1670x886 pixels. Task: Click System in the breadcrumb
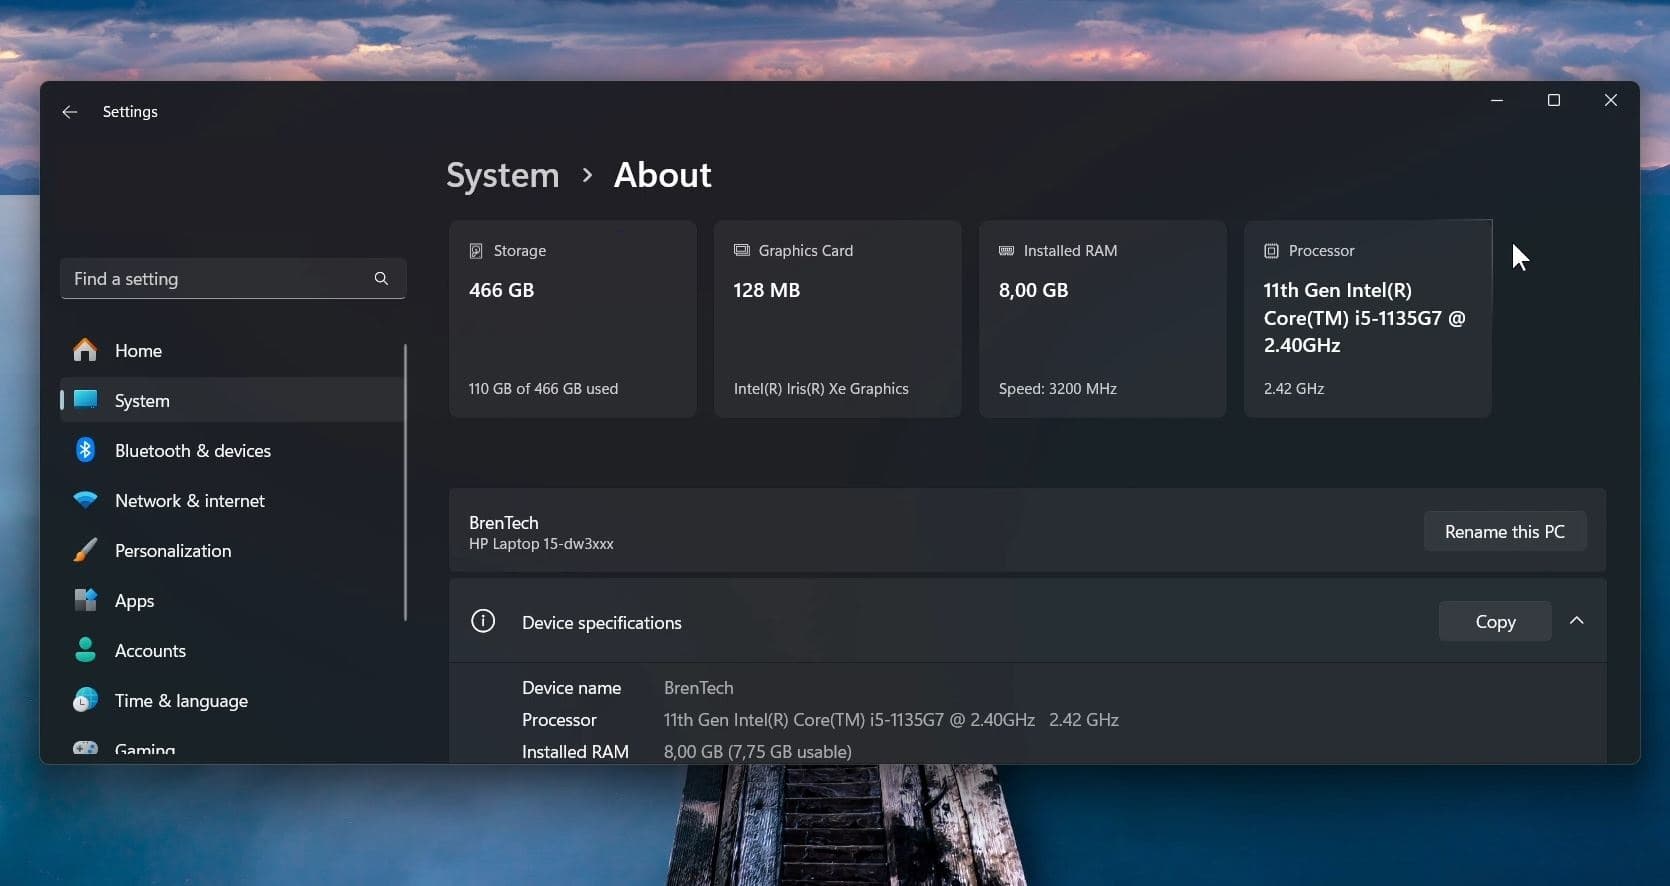coord(502,175)
